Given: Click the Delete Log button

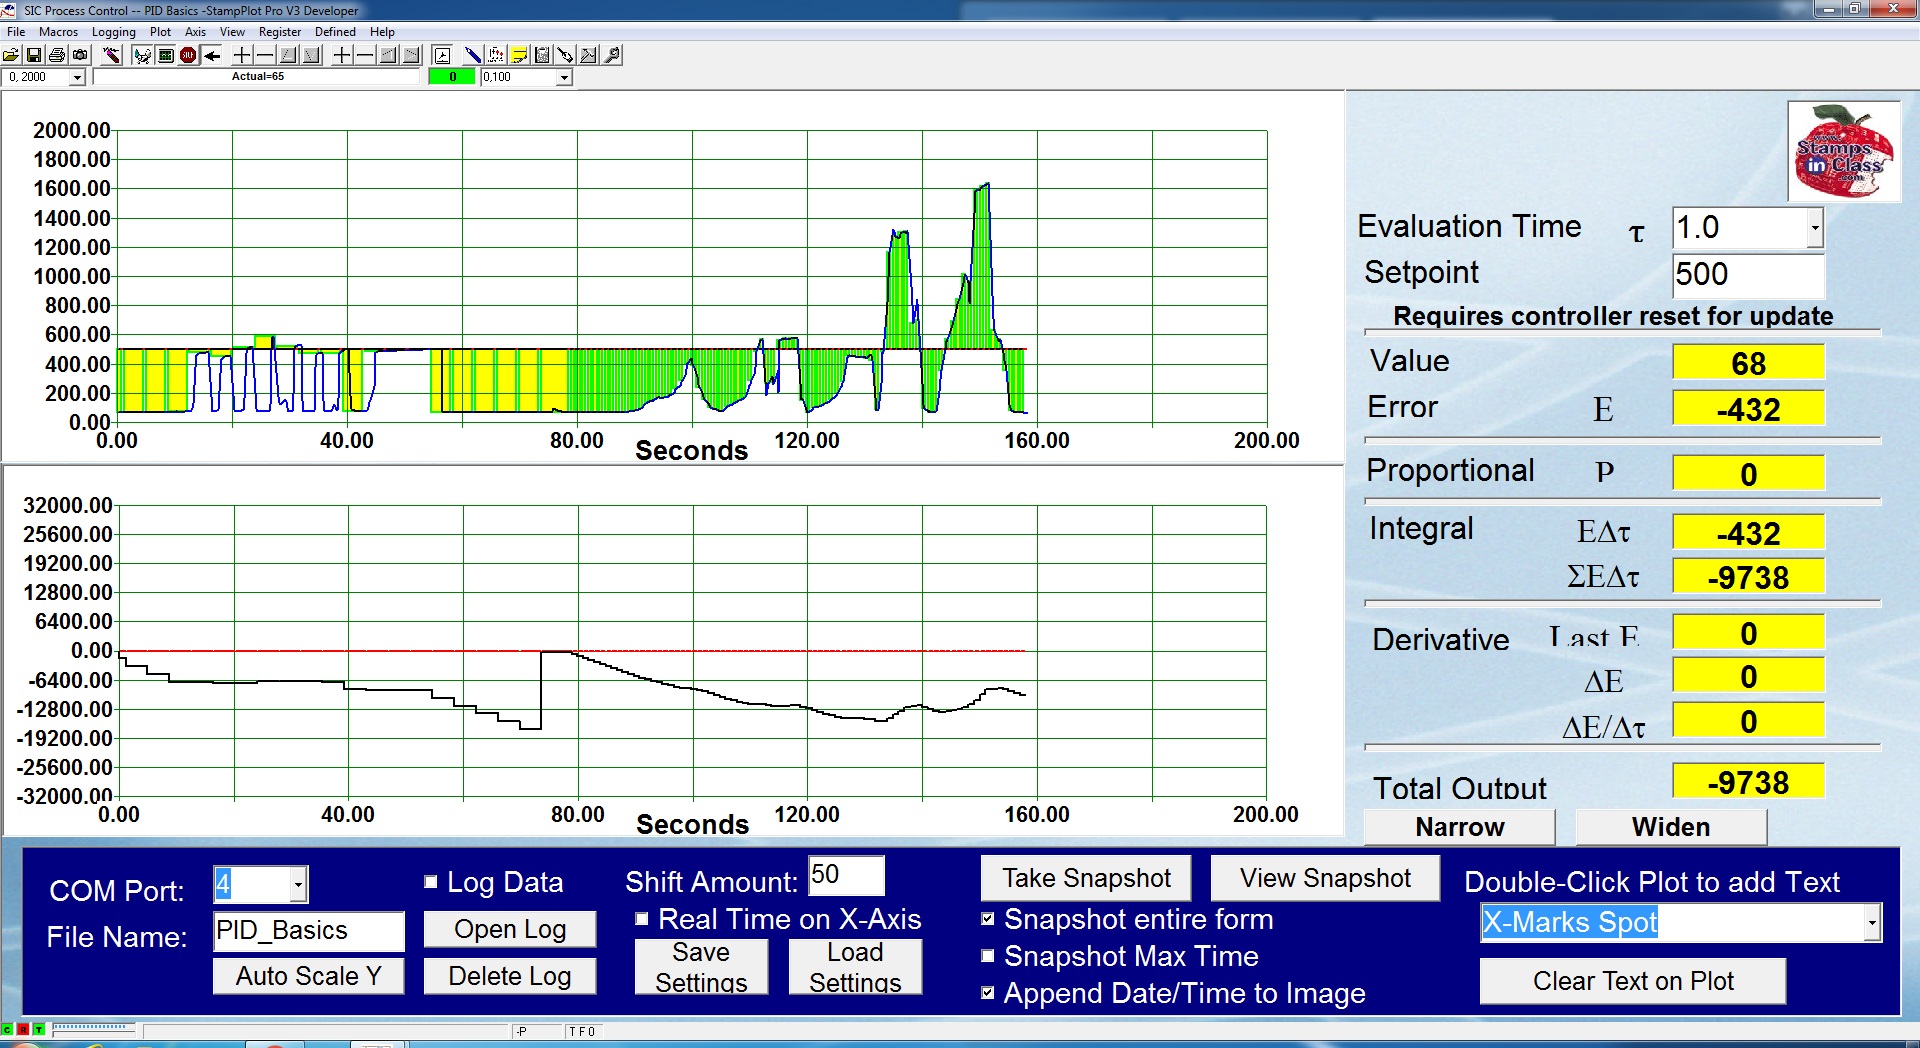Looking at the screenshot, I should click(x=510, y=976).
